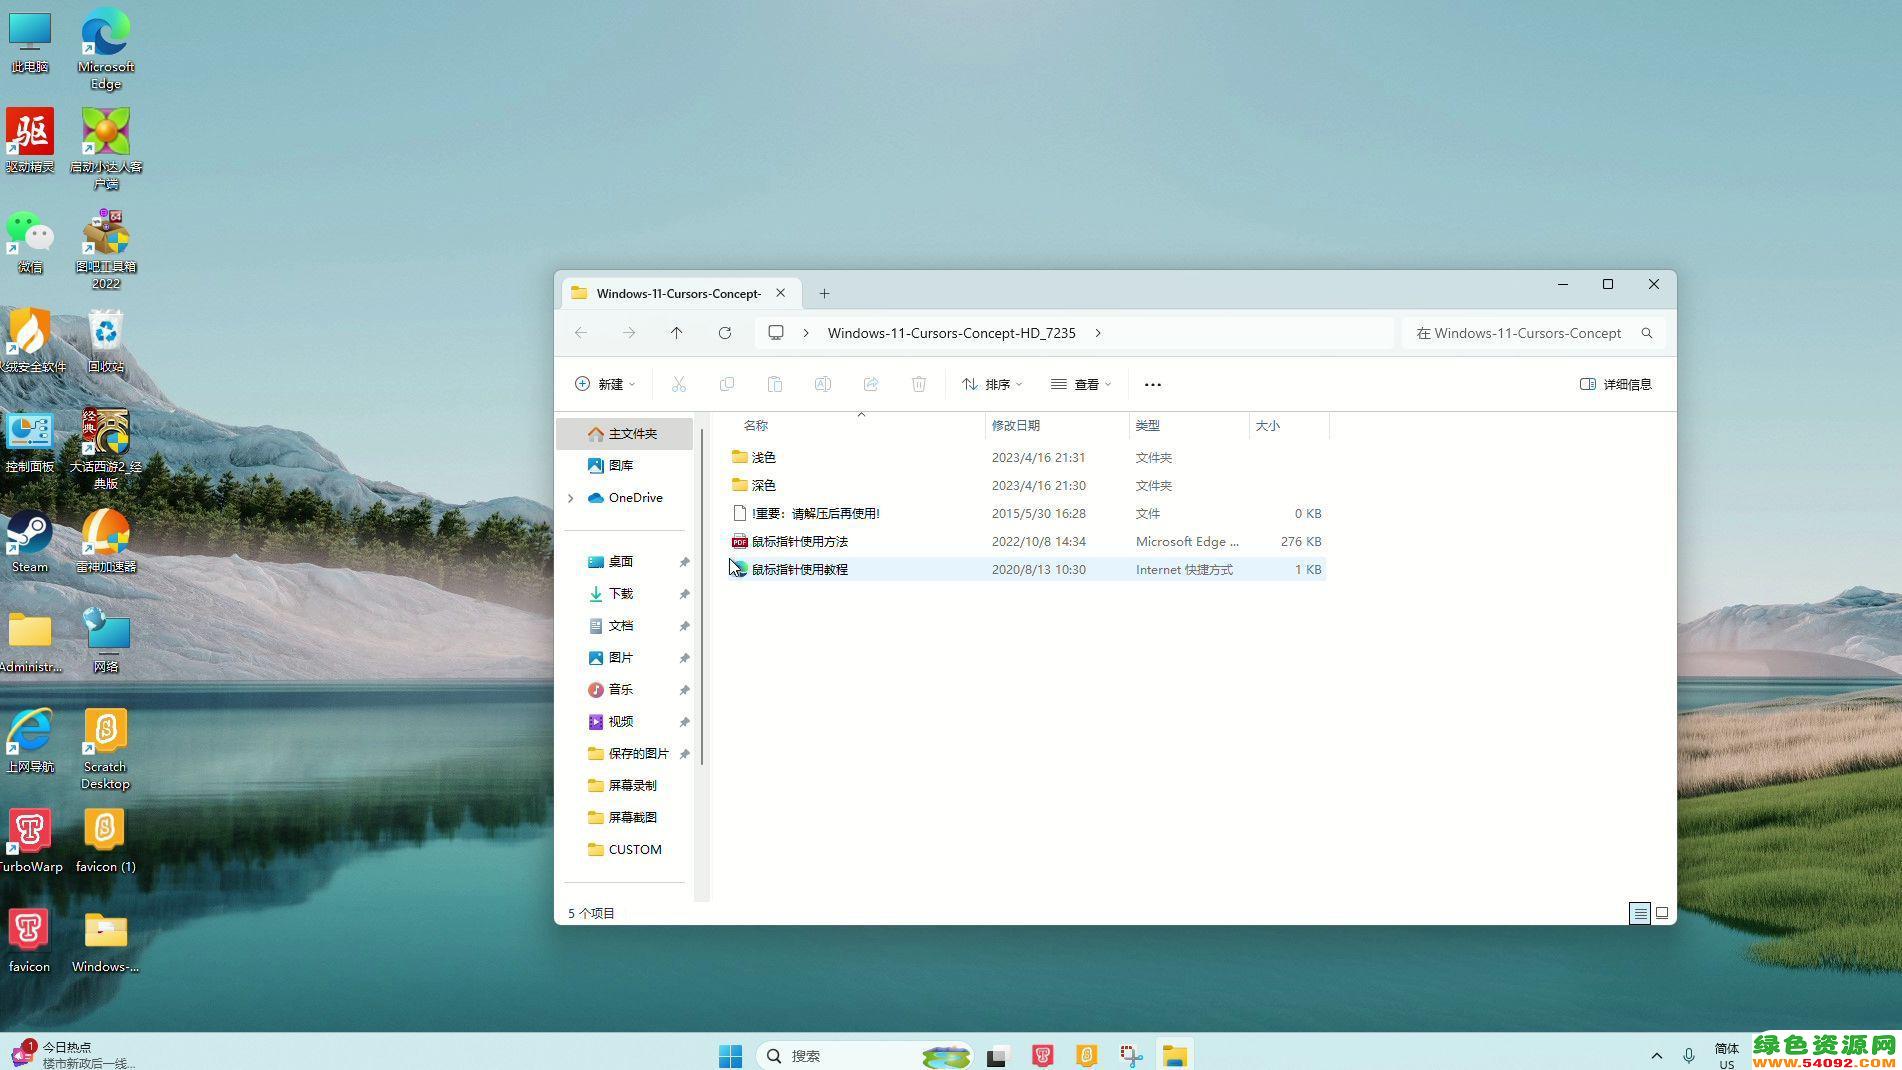
Task: Go up one folder level arrow
Action: click(677, 333)
